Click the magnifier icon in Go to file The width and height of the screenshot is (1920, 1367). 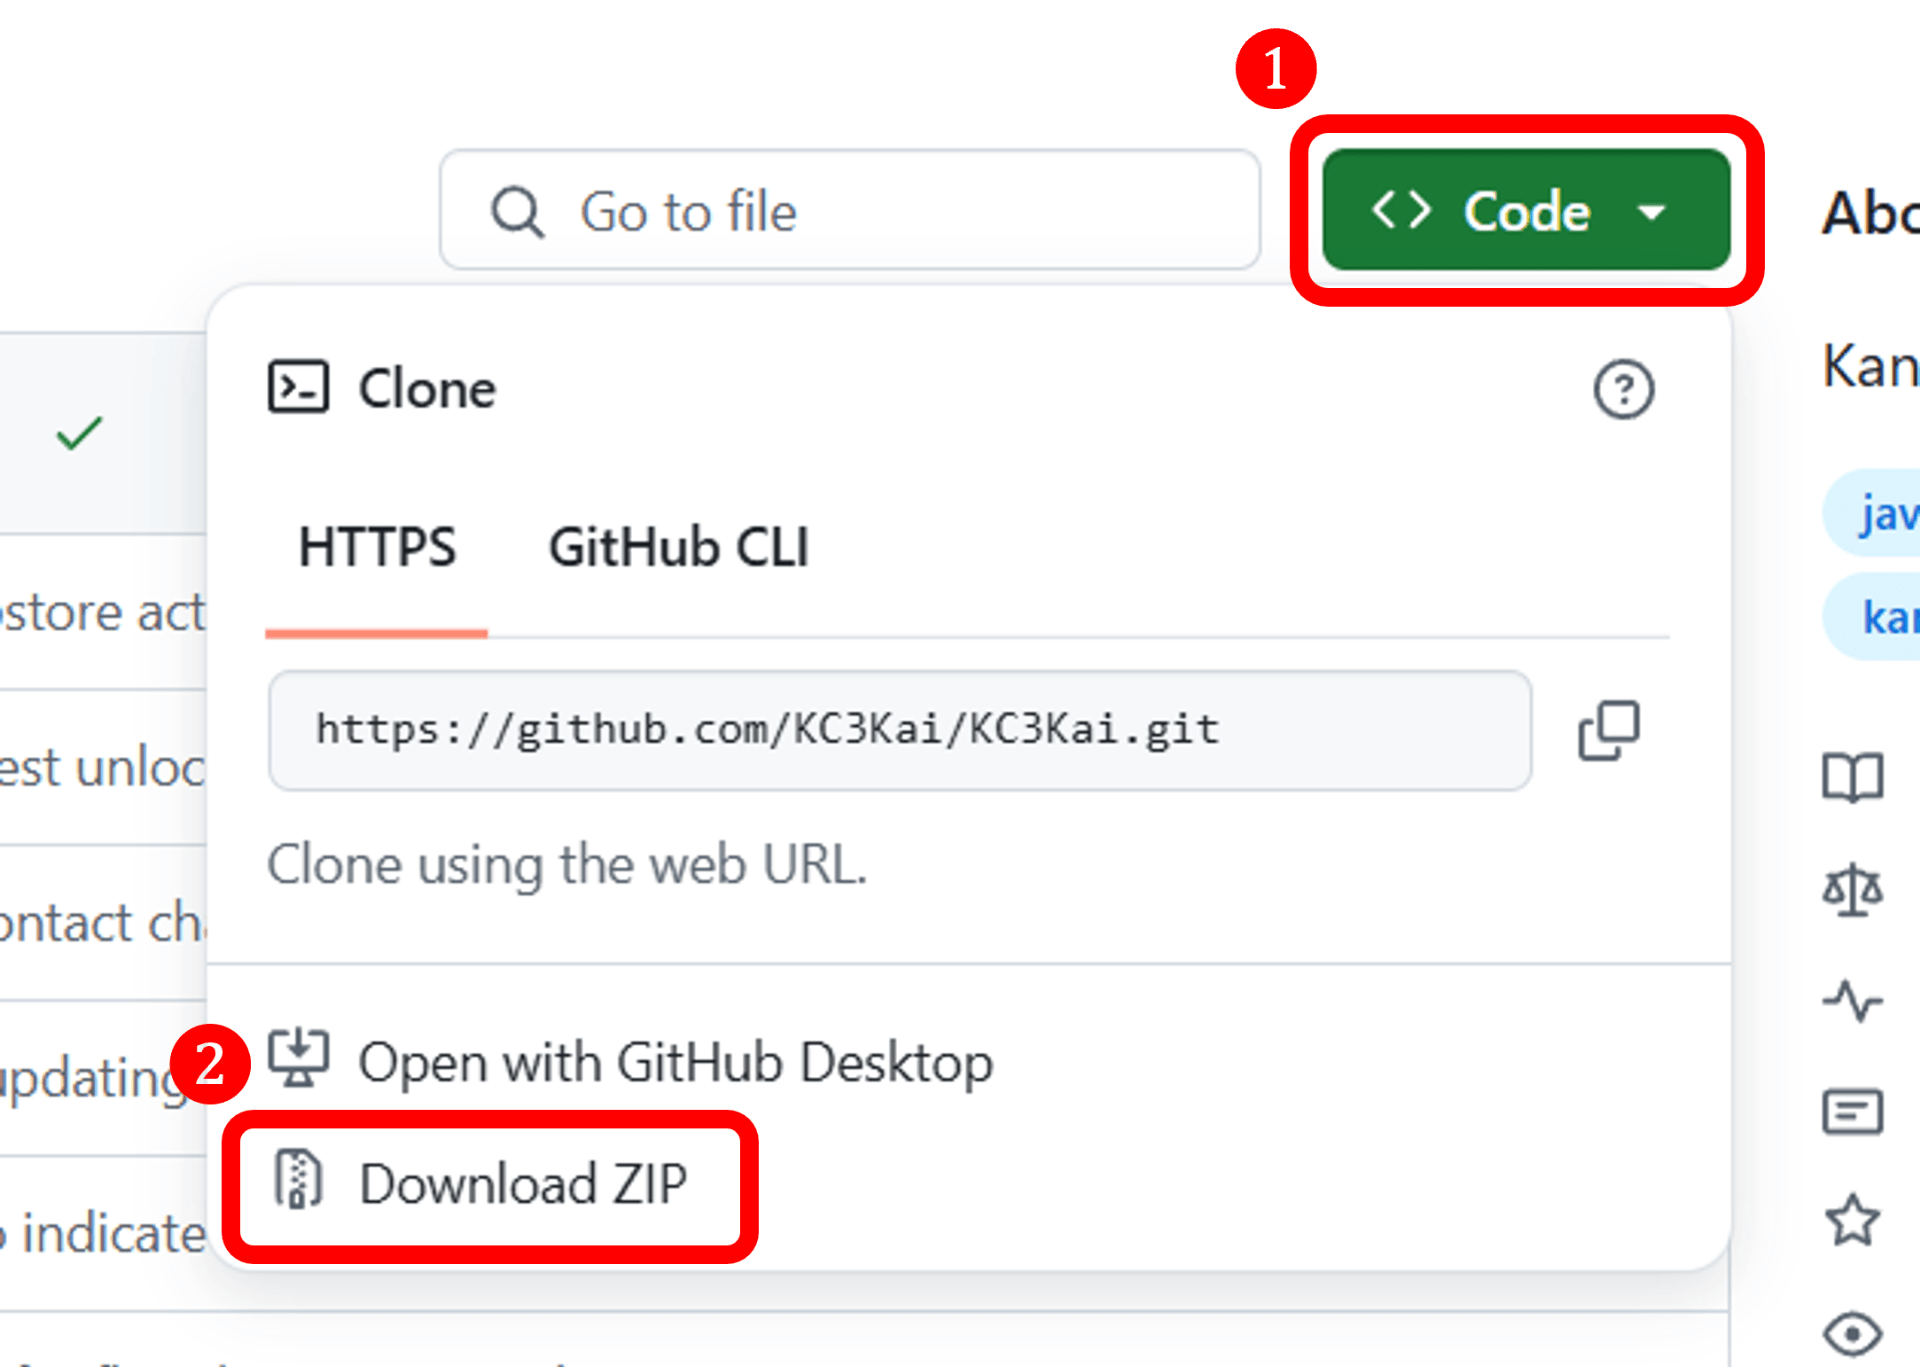point(517,212)
